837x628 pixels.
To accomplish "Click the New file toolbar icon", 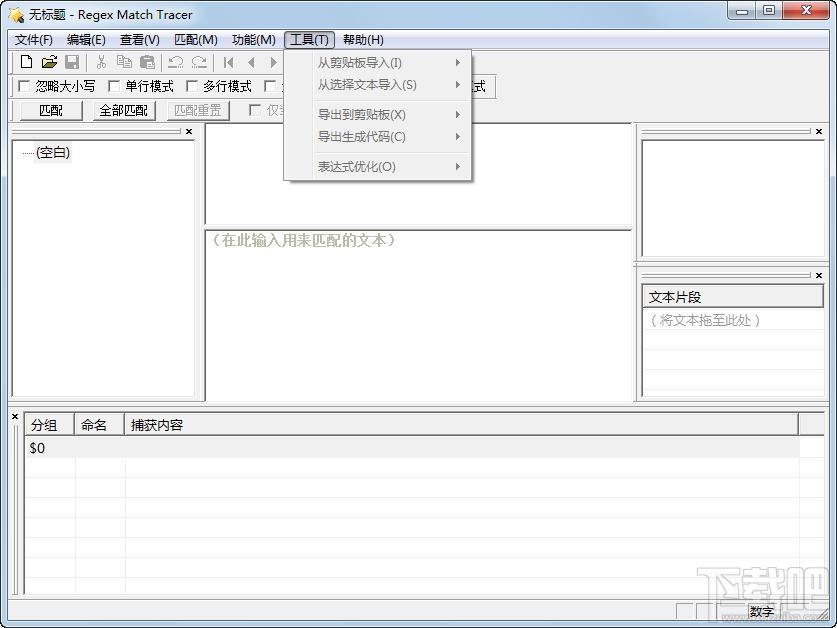I will click(26, 62).
